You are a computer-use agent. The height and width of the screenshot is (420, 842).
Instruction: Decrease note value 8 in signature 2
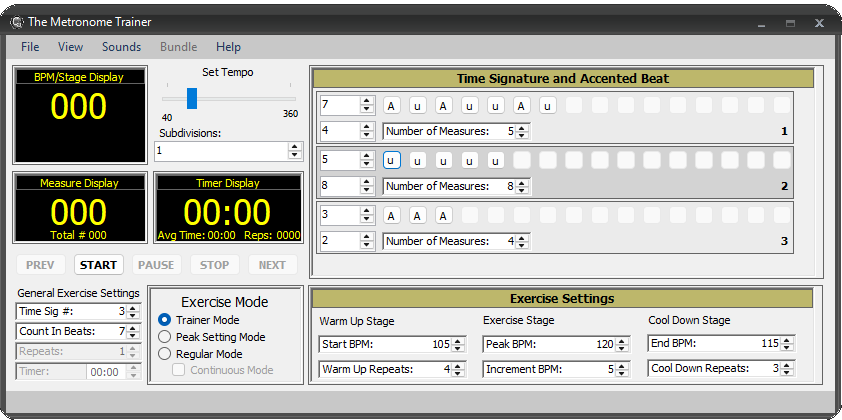[367, 189]
